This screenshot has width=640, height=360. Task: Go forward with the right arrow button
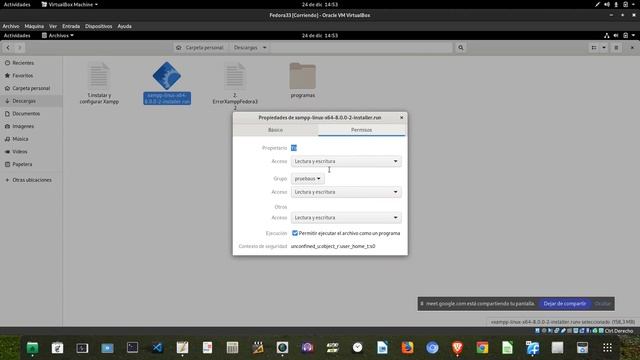pyautogui.click(x=19, y=48)
